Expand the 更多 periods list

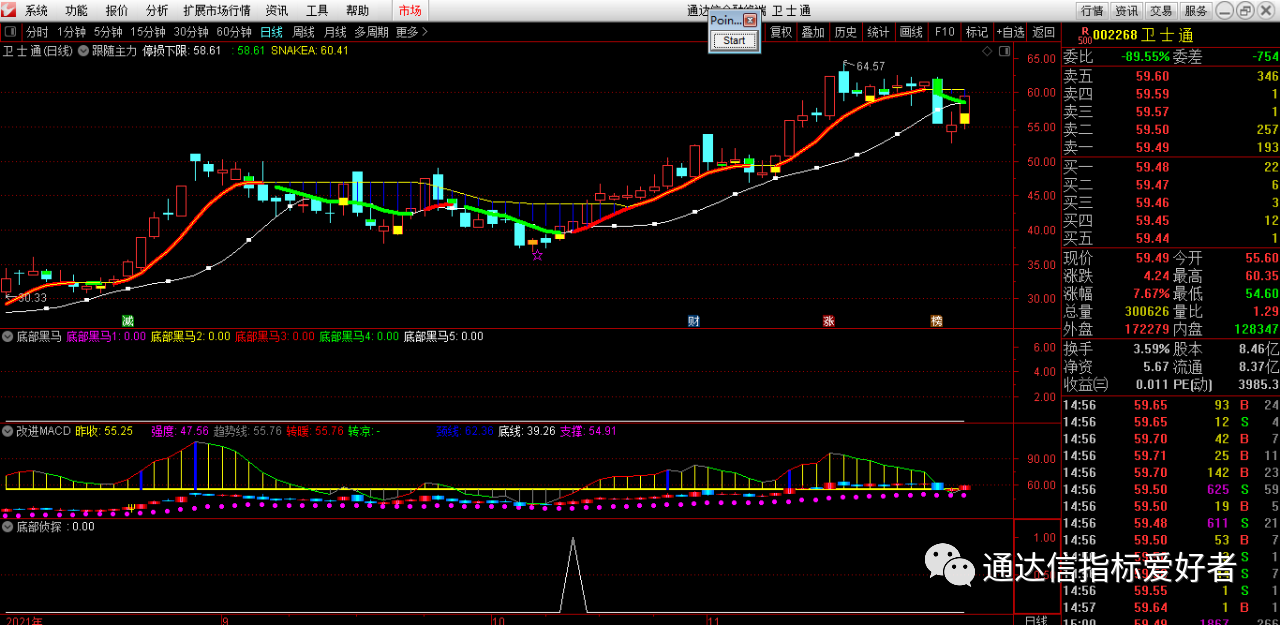[x=412, y=32]
